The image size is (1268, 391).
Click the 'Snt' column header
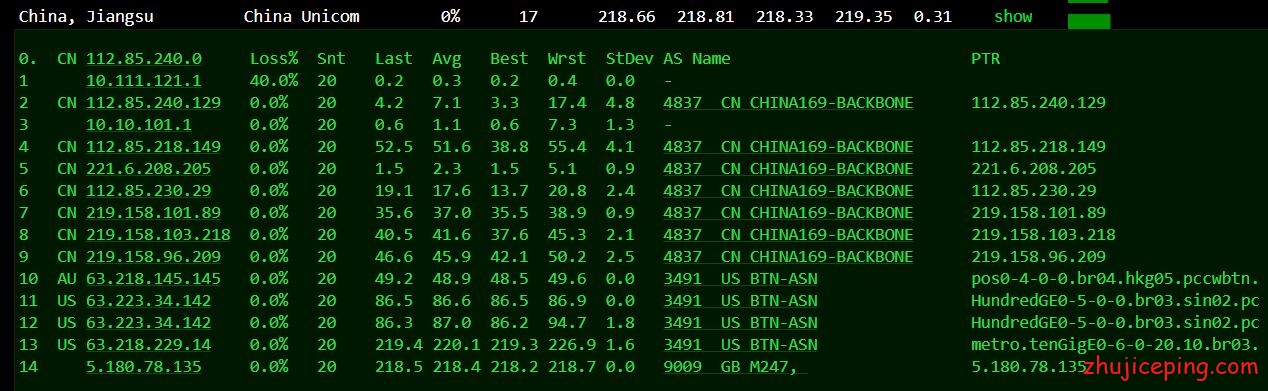click(x=331, y=58)
